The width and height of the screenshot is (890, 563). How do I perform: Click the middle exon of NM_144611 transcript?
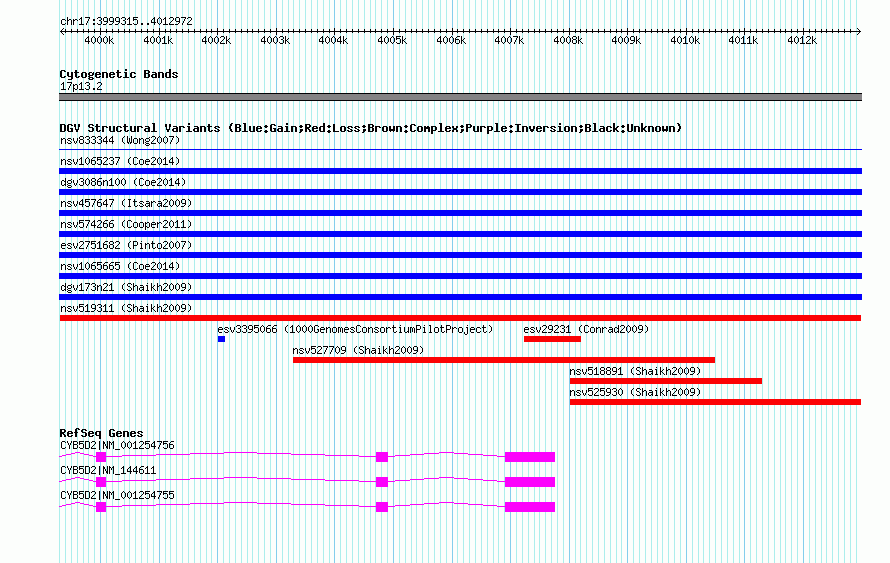click(x=382, y=482)
